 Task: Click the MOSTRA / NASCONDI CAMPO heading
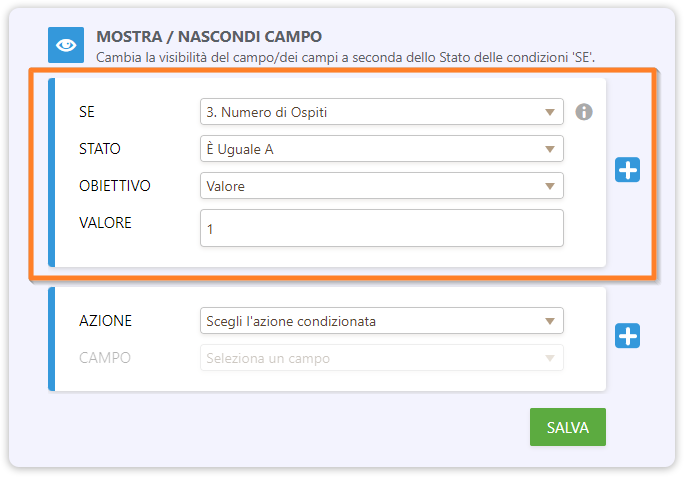pos(209,36)
